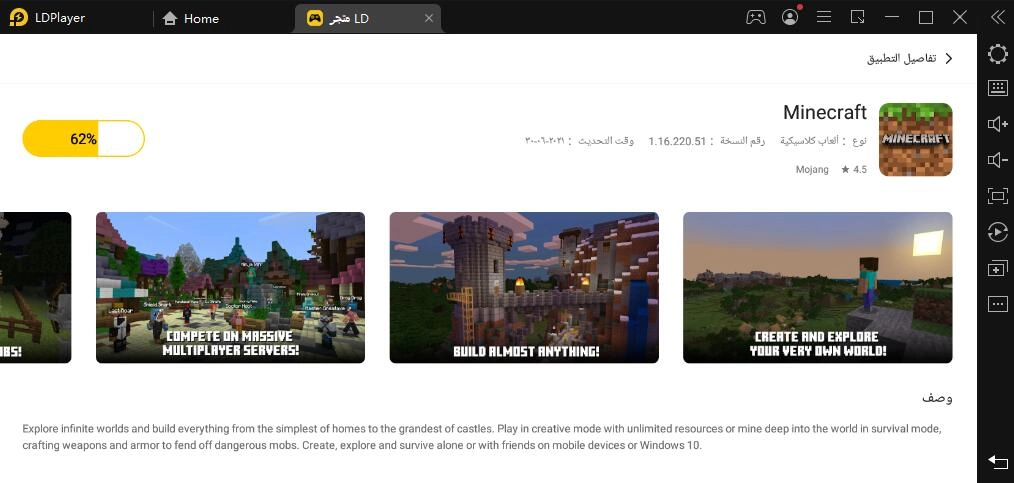This screenshot has width=1014, height=483.
Task: Click the 4.5 star rating
Action: [854, 169]
